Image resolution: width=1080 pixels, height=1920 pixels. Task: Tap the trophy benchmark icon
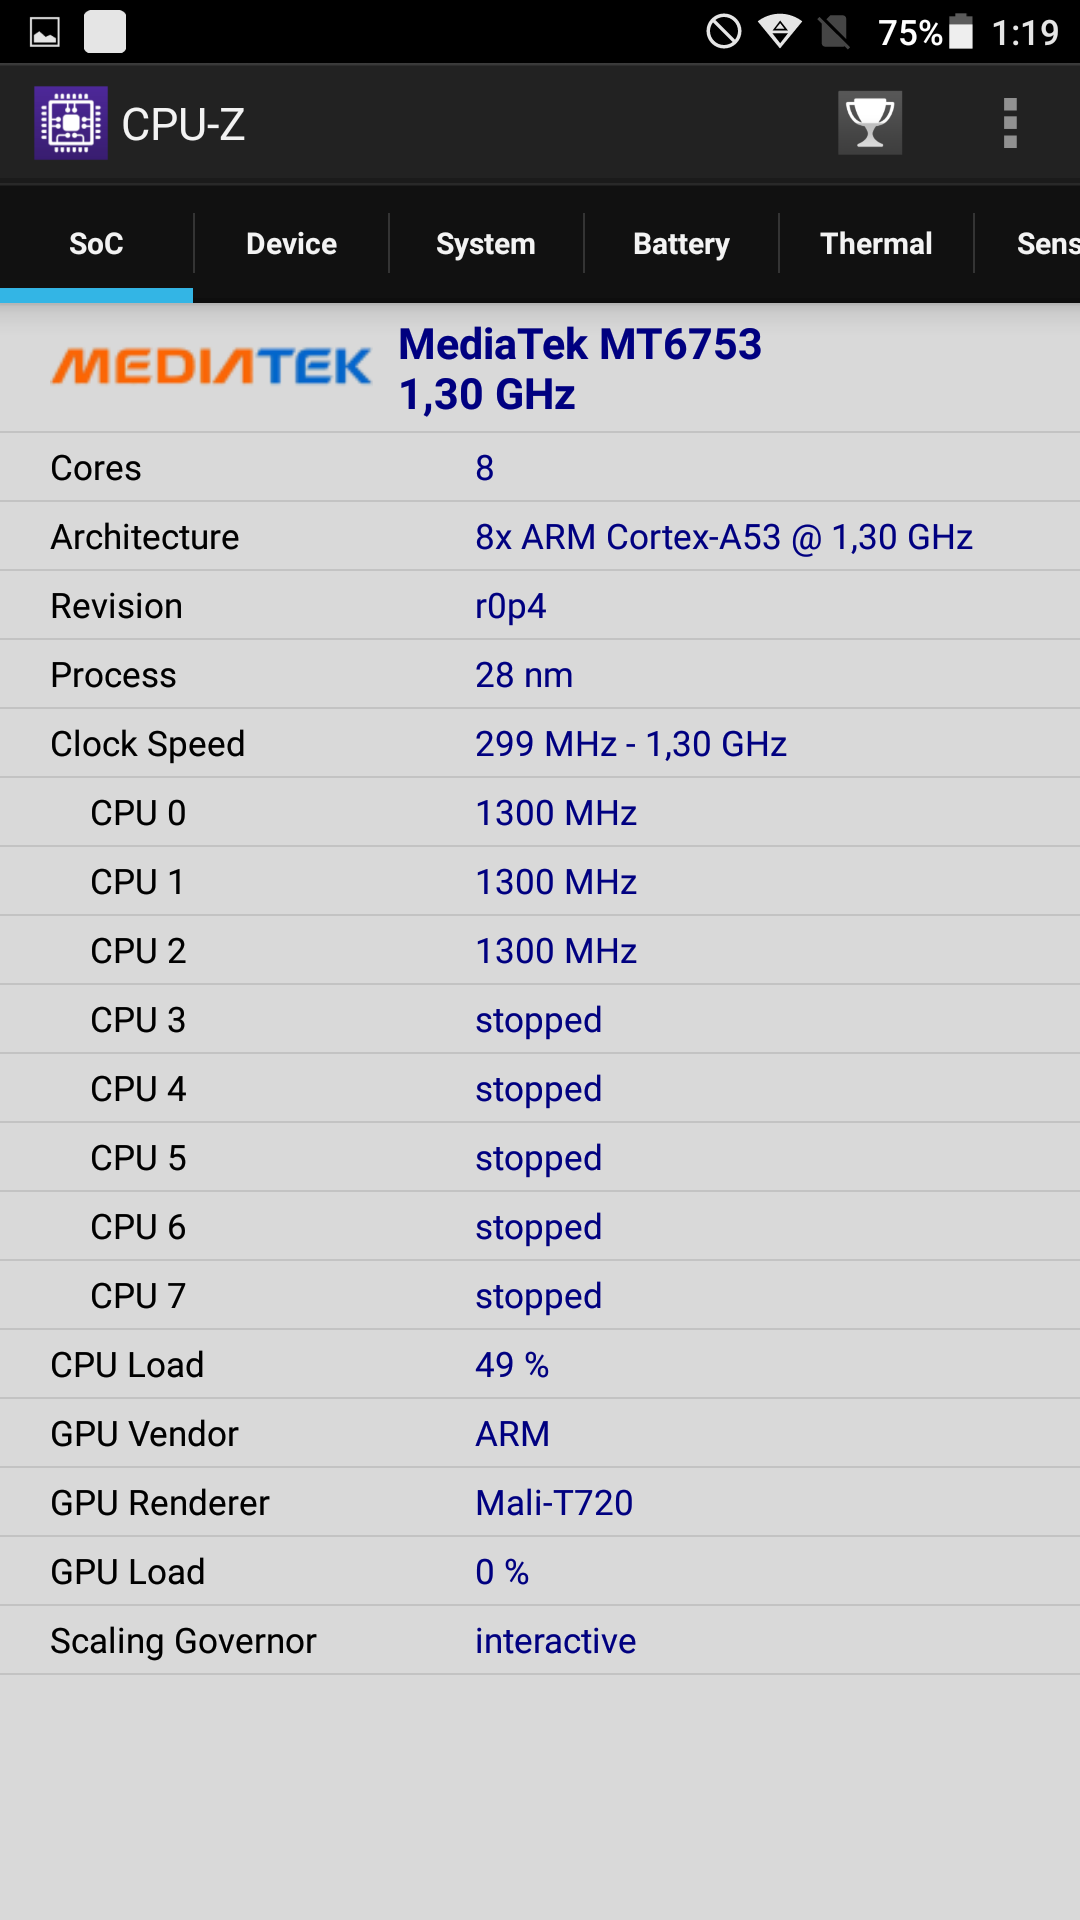[x=870, y=123]
